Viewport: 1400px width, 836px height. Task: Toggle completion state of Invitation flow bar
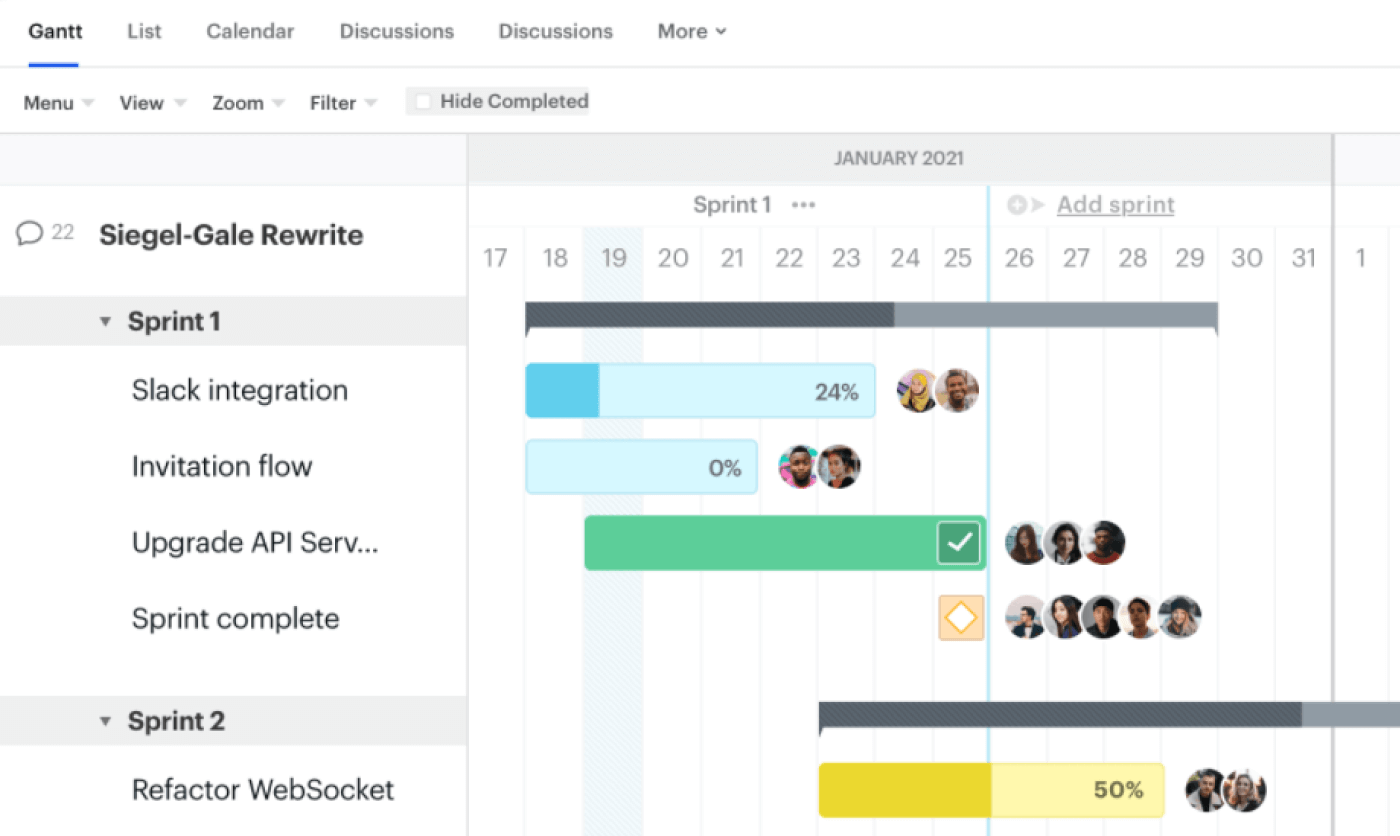pyautogui.click(x=640, y=467)
